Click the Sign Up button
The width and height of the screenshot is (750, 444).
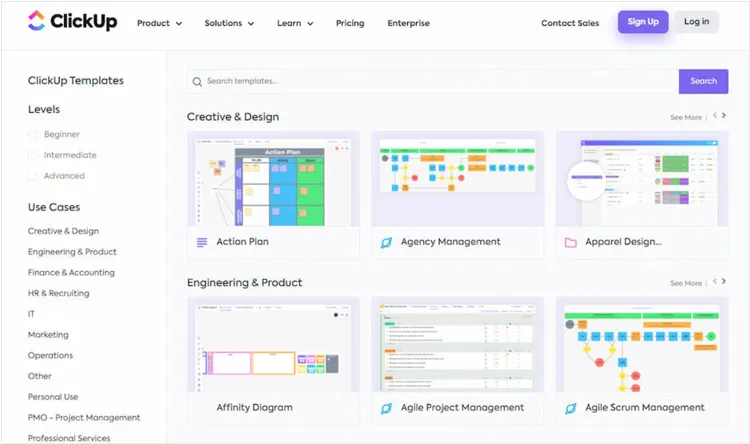coord(643,22)
